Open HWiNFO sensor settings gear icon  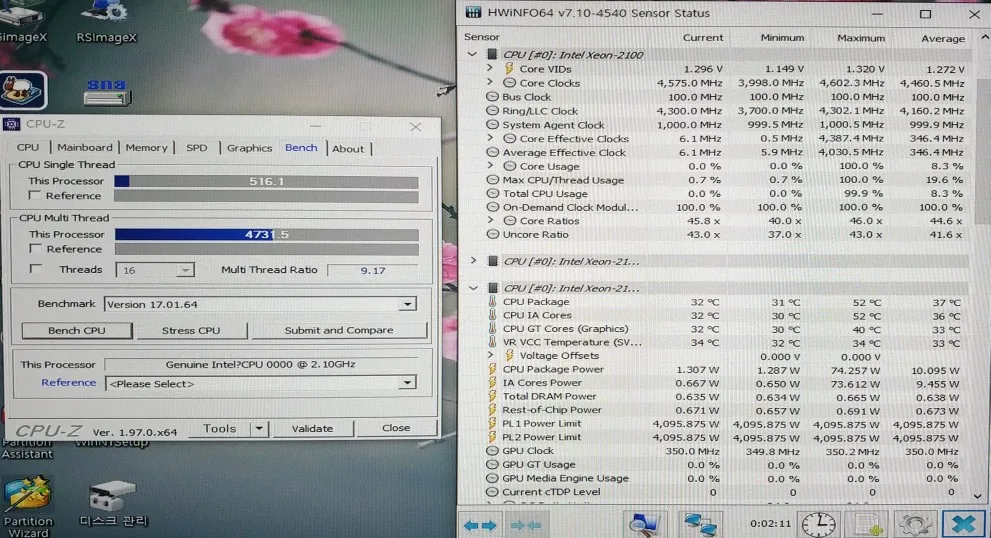pyautogui.click(x=915, y=524)
